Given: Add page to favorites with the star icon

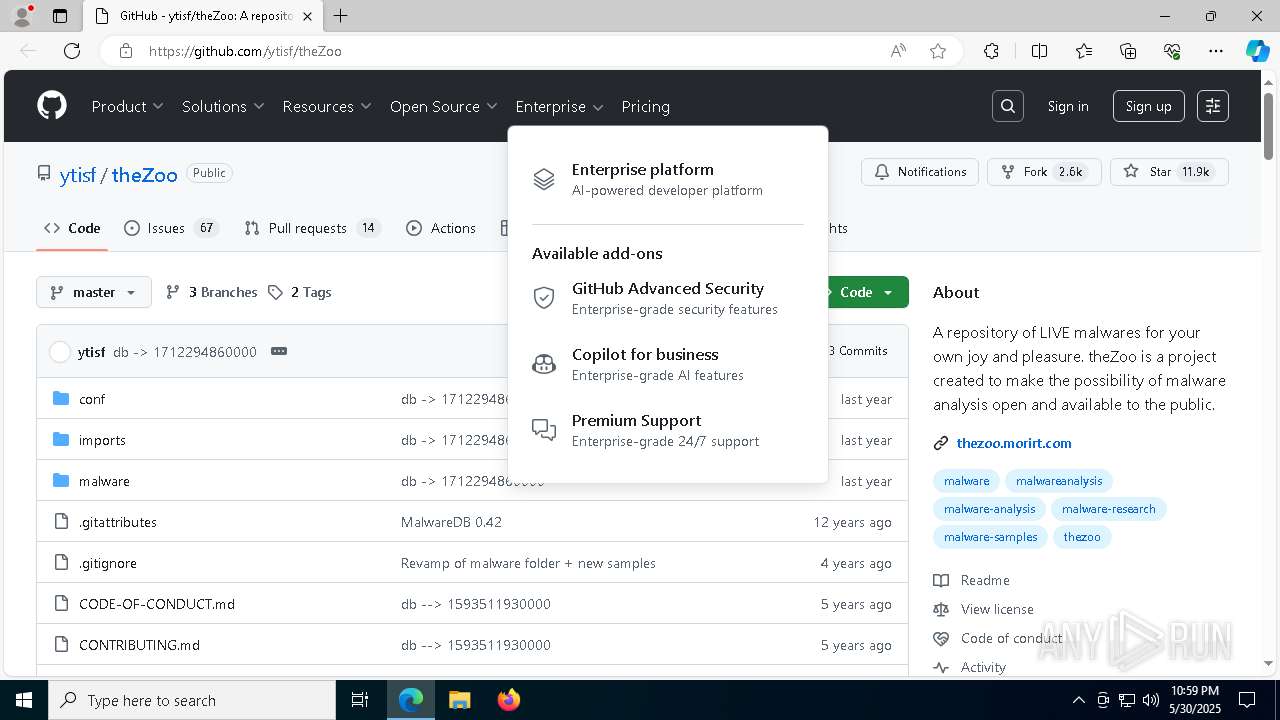Looking at the screenshot, I should click(x=938, y=51).
